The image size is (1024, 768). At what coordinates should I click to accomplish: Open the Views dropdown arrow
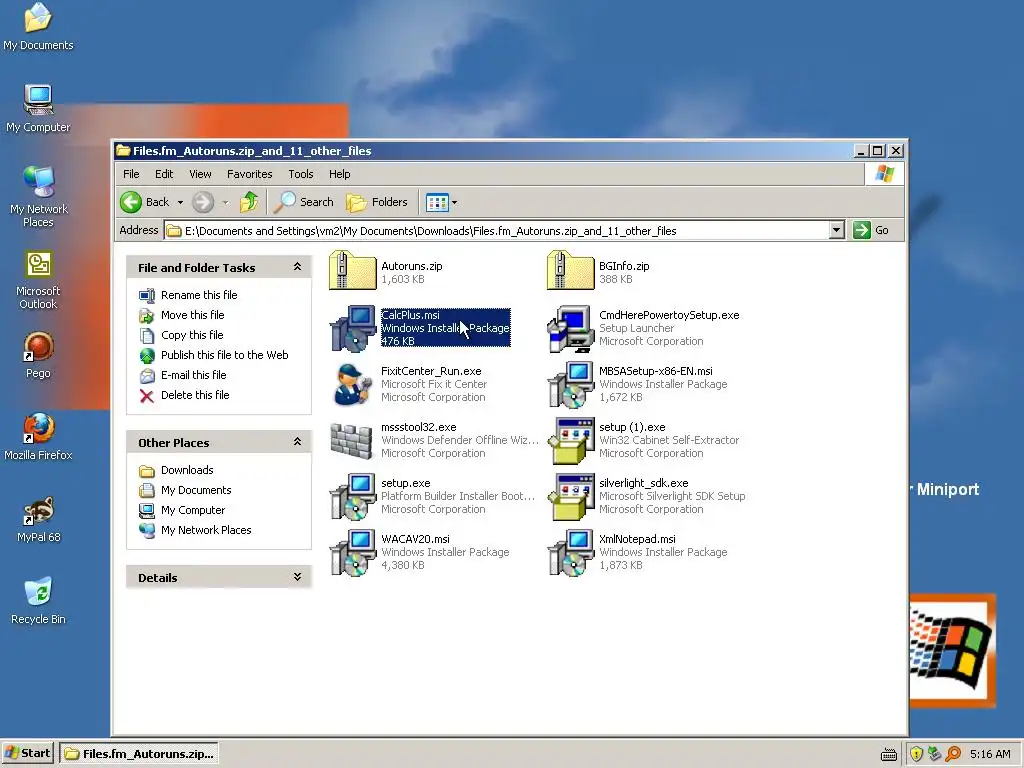[455, 202]
